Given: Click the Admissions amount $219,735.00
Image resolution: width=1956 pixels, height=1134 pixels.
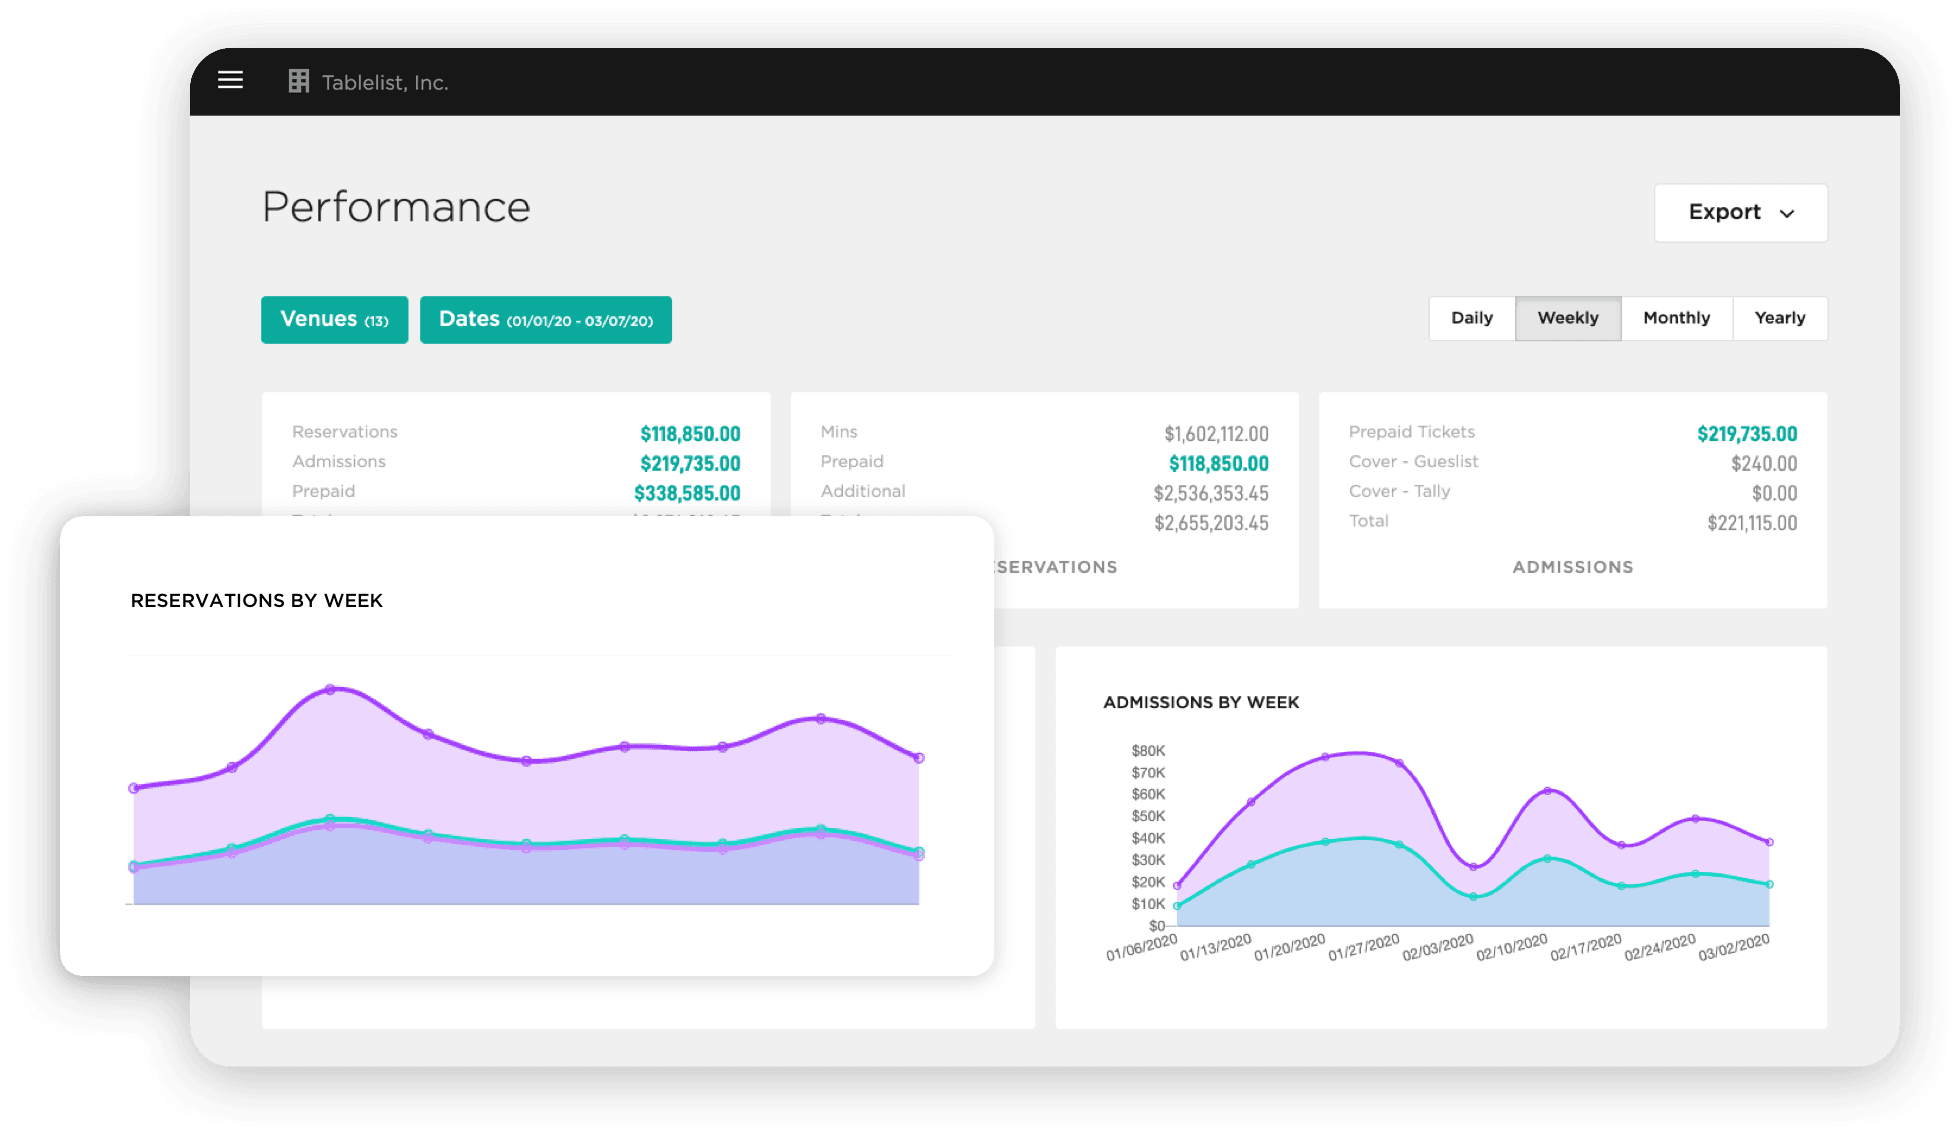Looking at the screenshot, I should (x=690, y=463).
